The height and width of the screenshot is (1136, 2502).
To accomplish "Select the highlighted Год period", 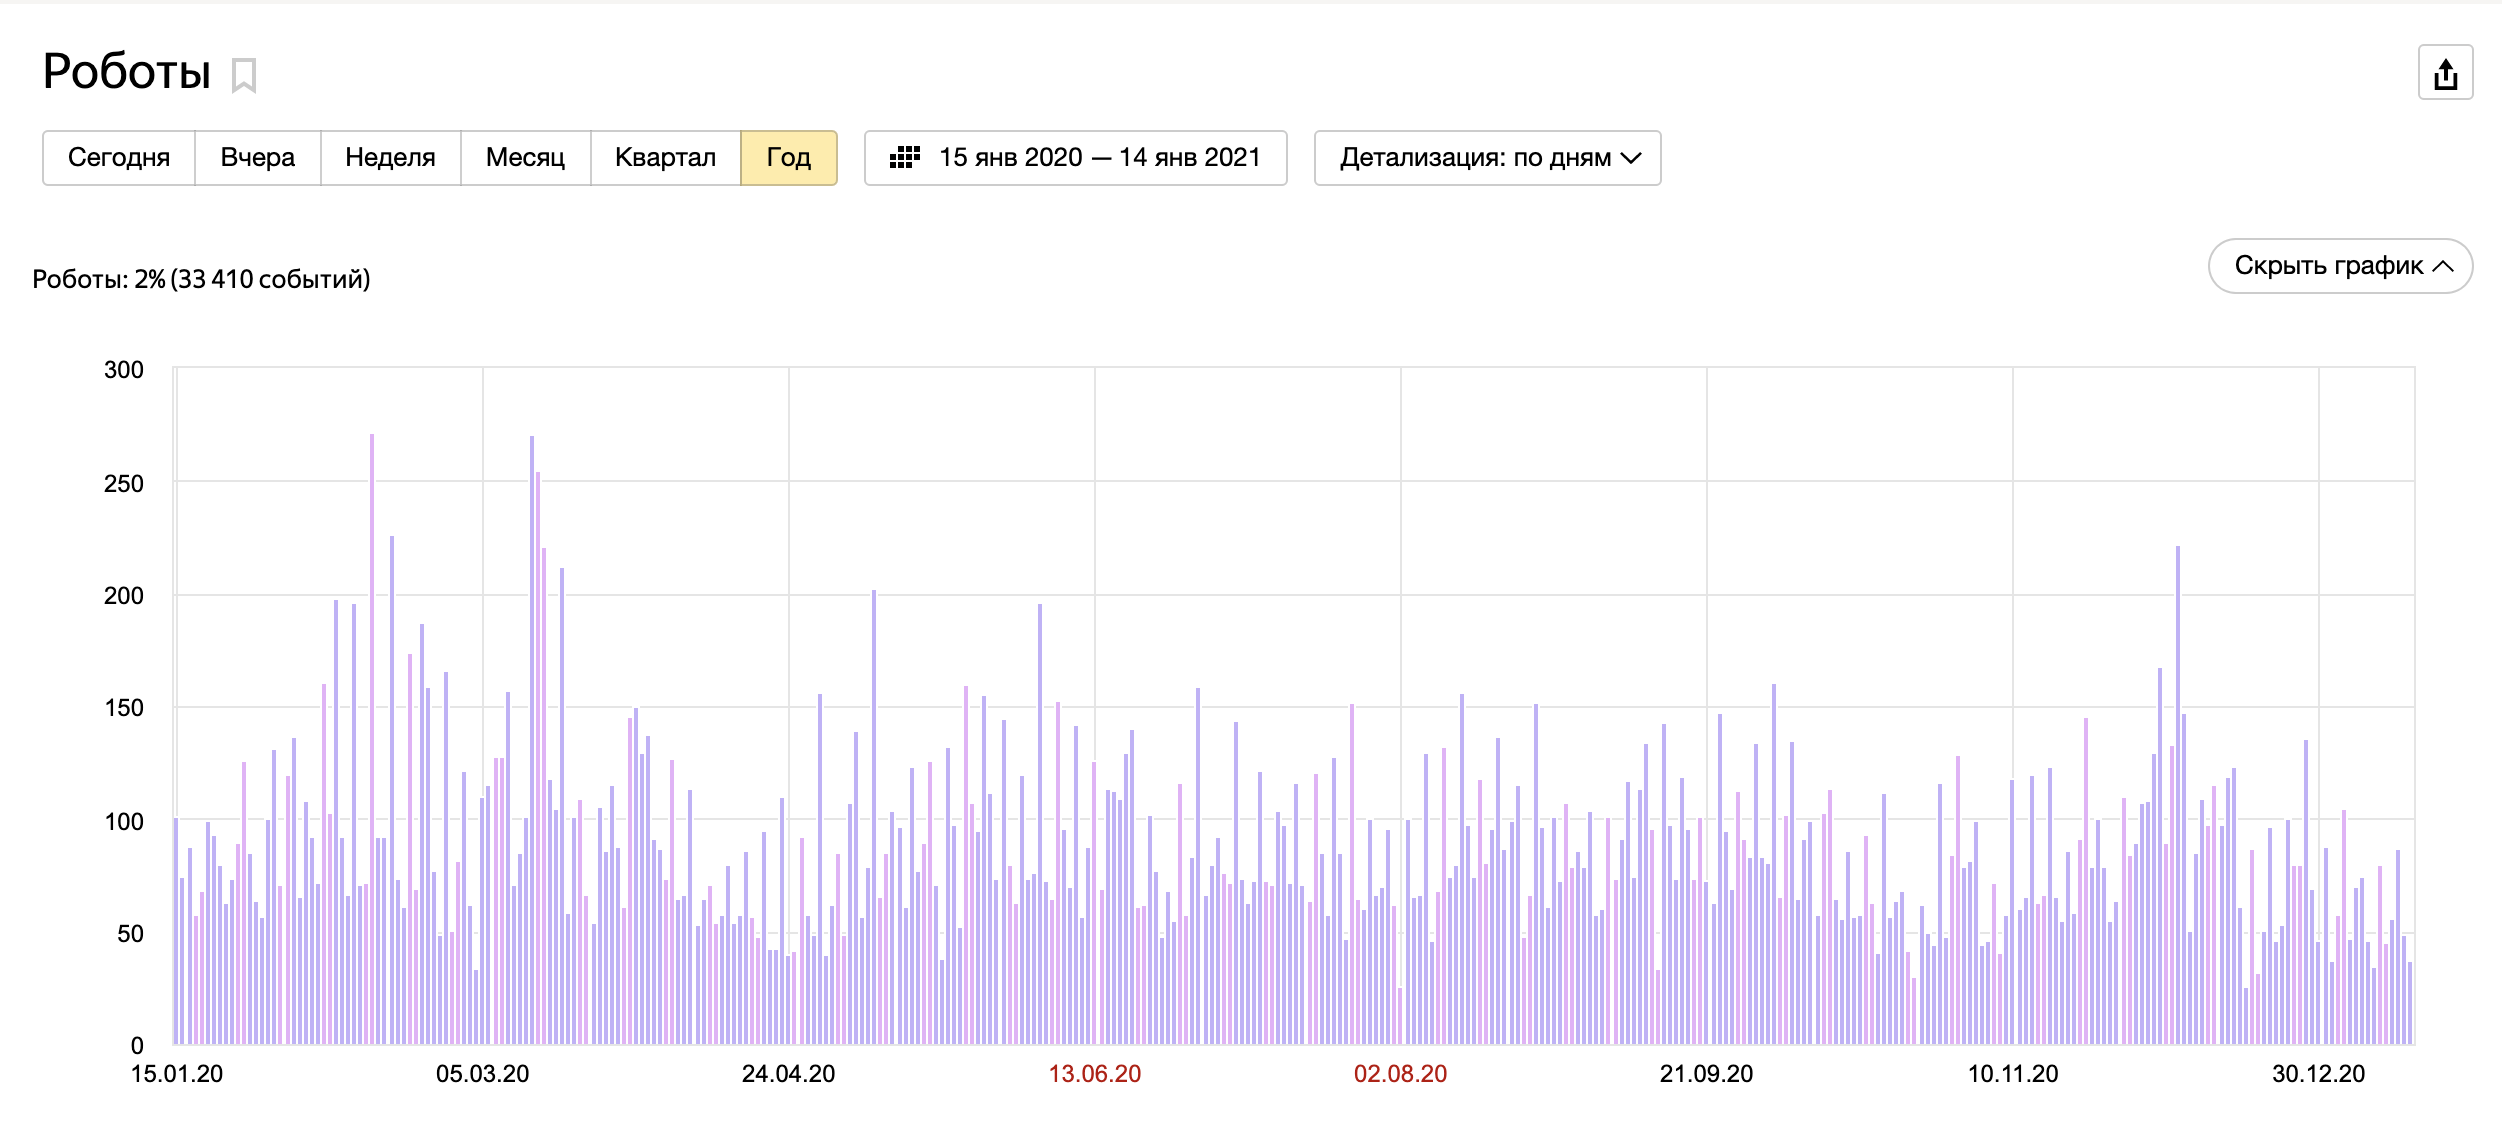I will pos(788,158).
